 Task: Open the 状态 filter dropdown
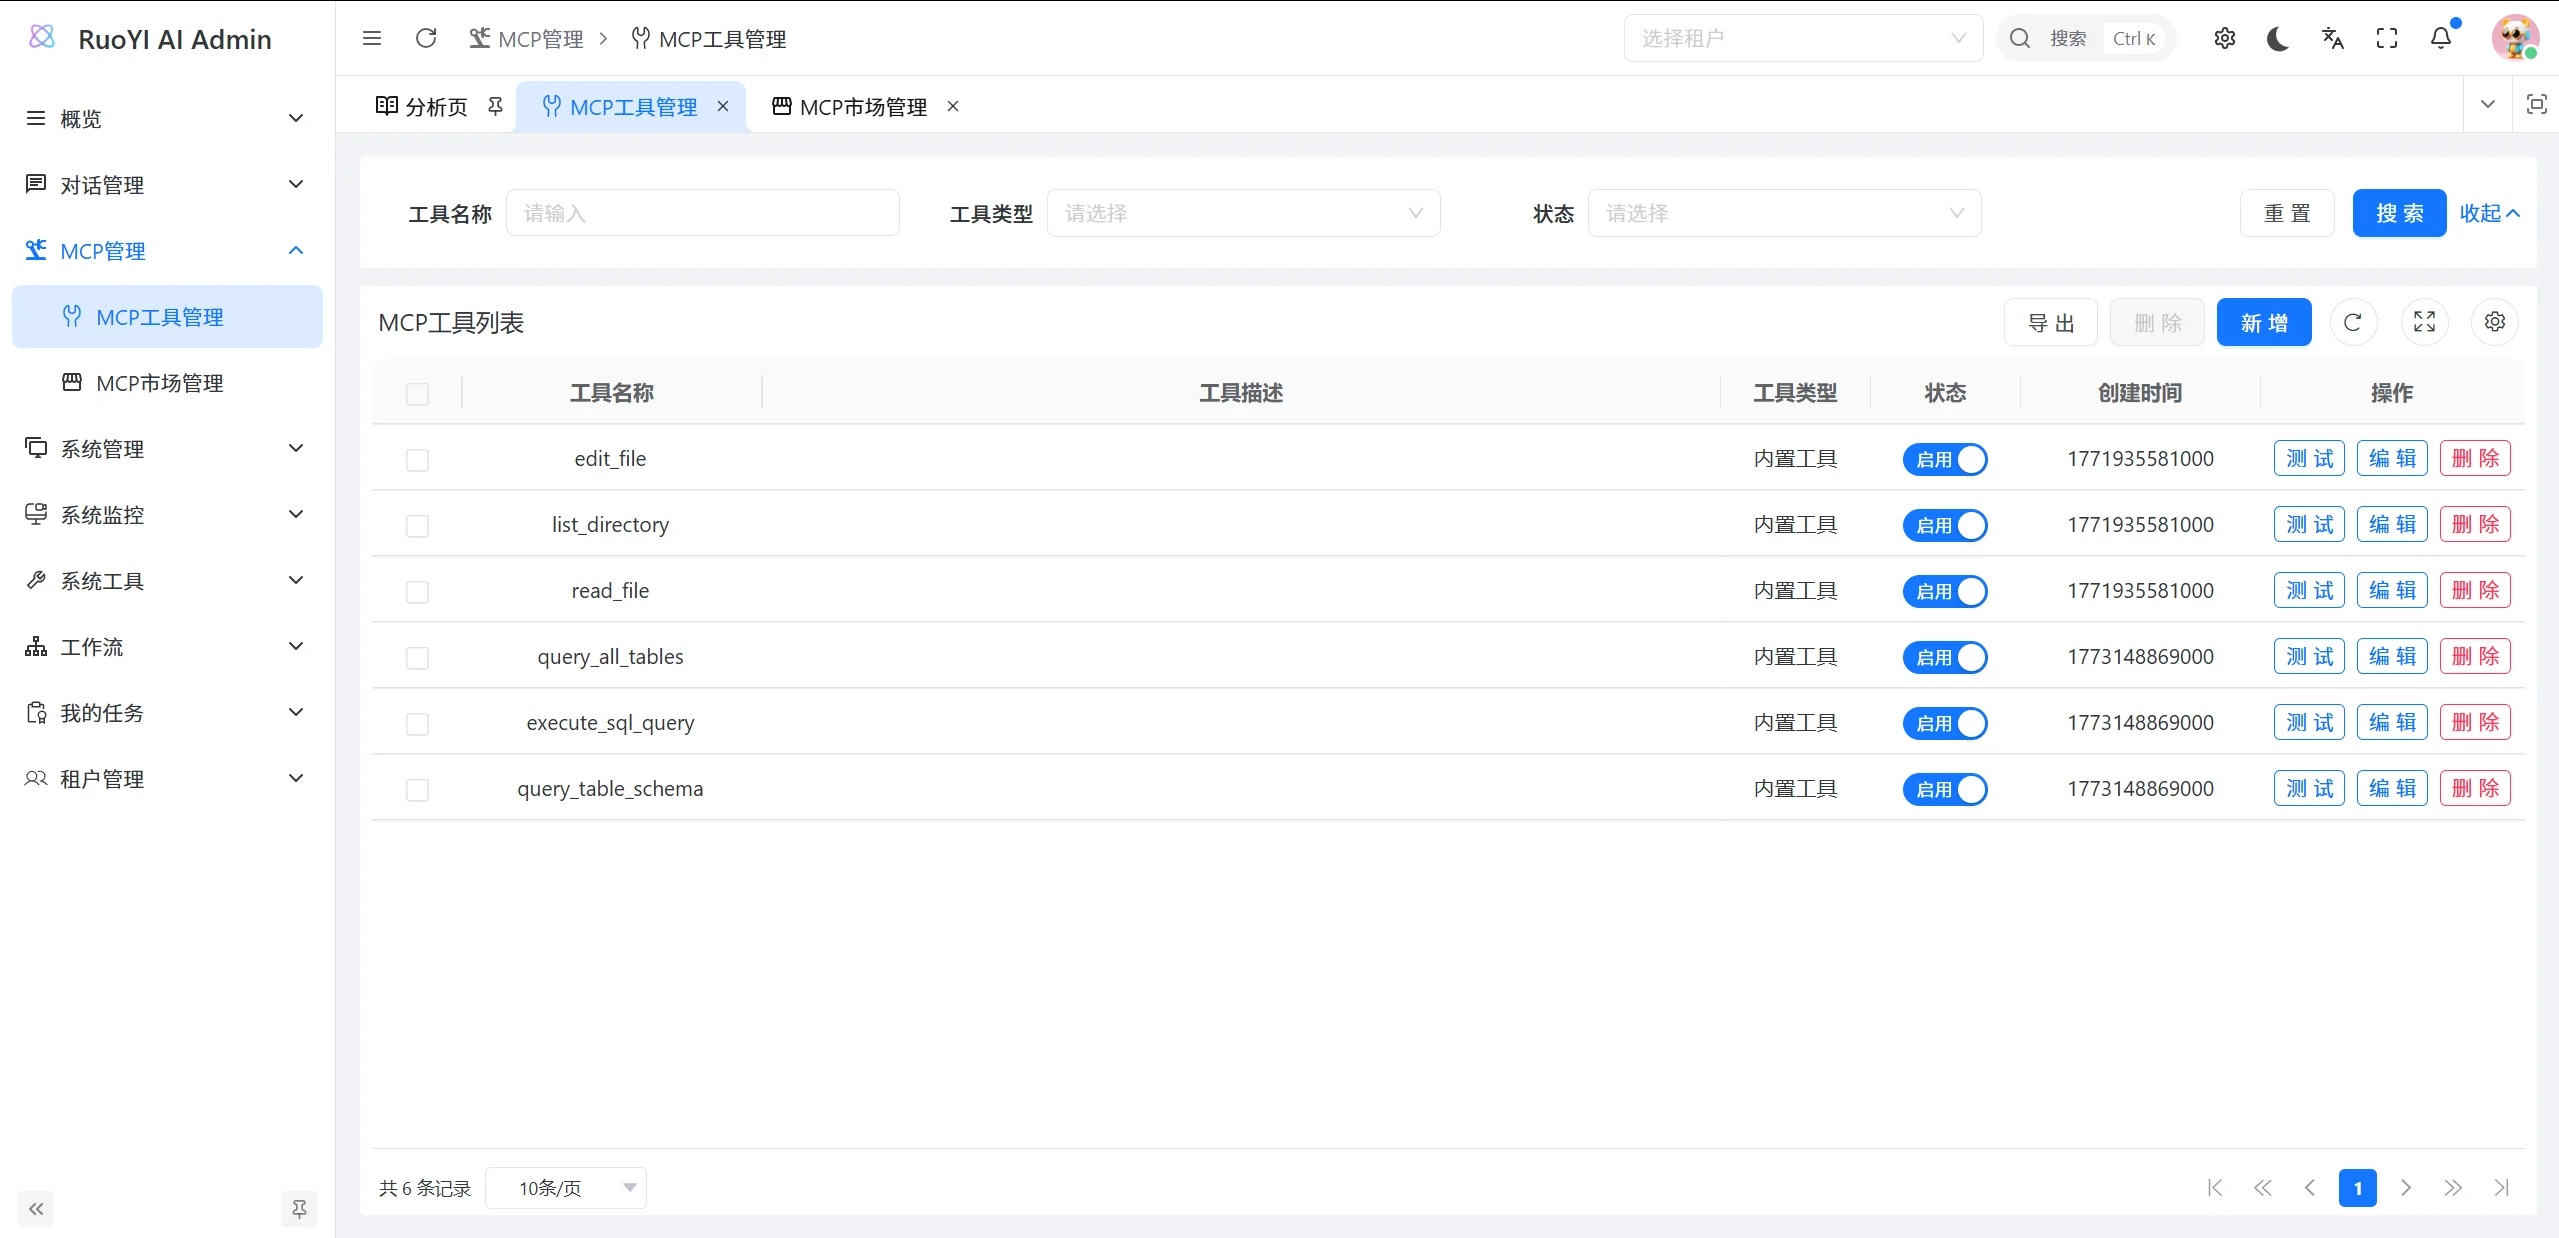click(1784, 213)
